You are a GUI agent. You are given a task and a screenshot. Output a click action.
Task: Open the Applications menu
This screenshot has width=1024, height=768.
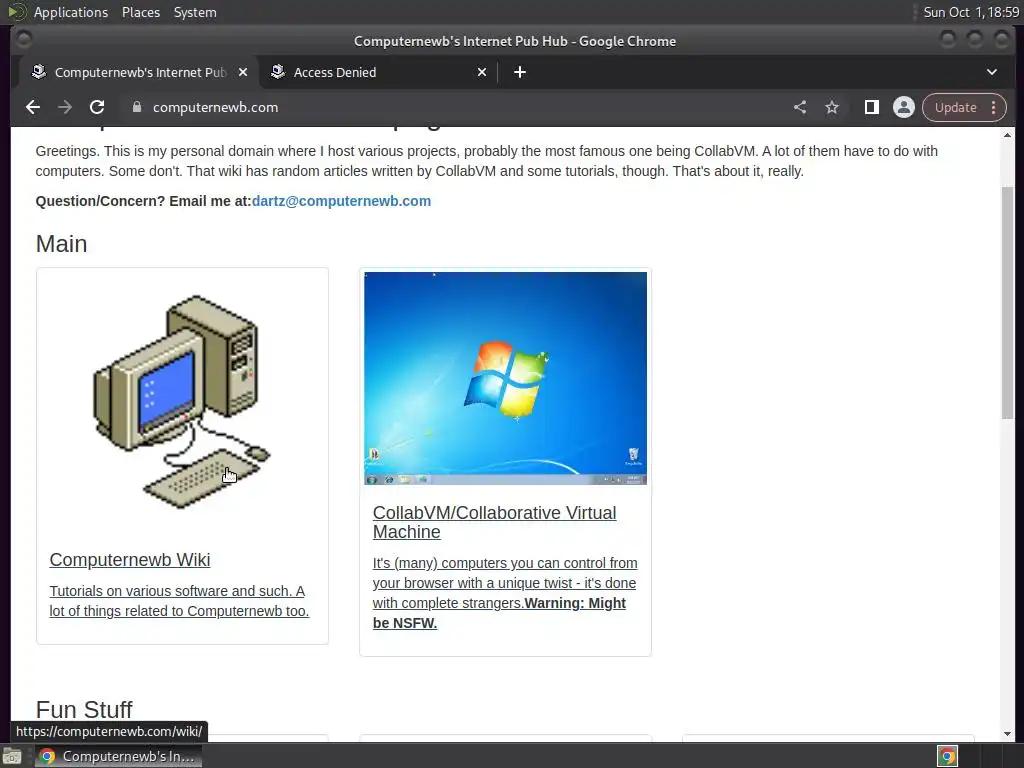click(x=71, y=12)
